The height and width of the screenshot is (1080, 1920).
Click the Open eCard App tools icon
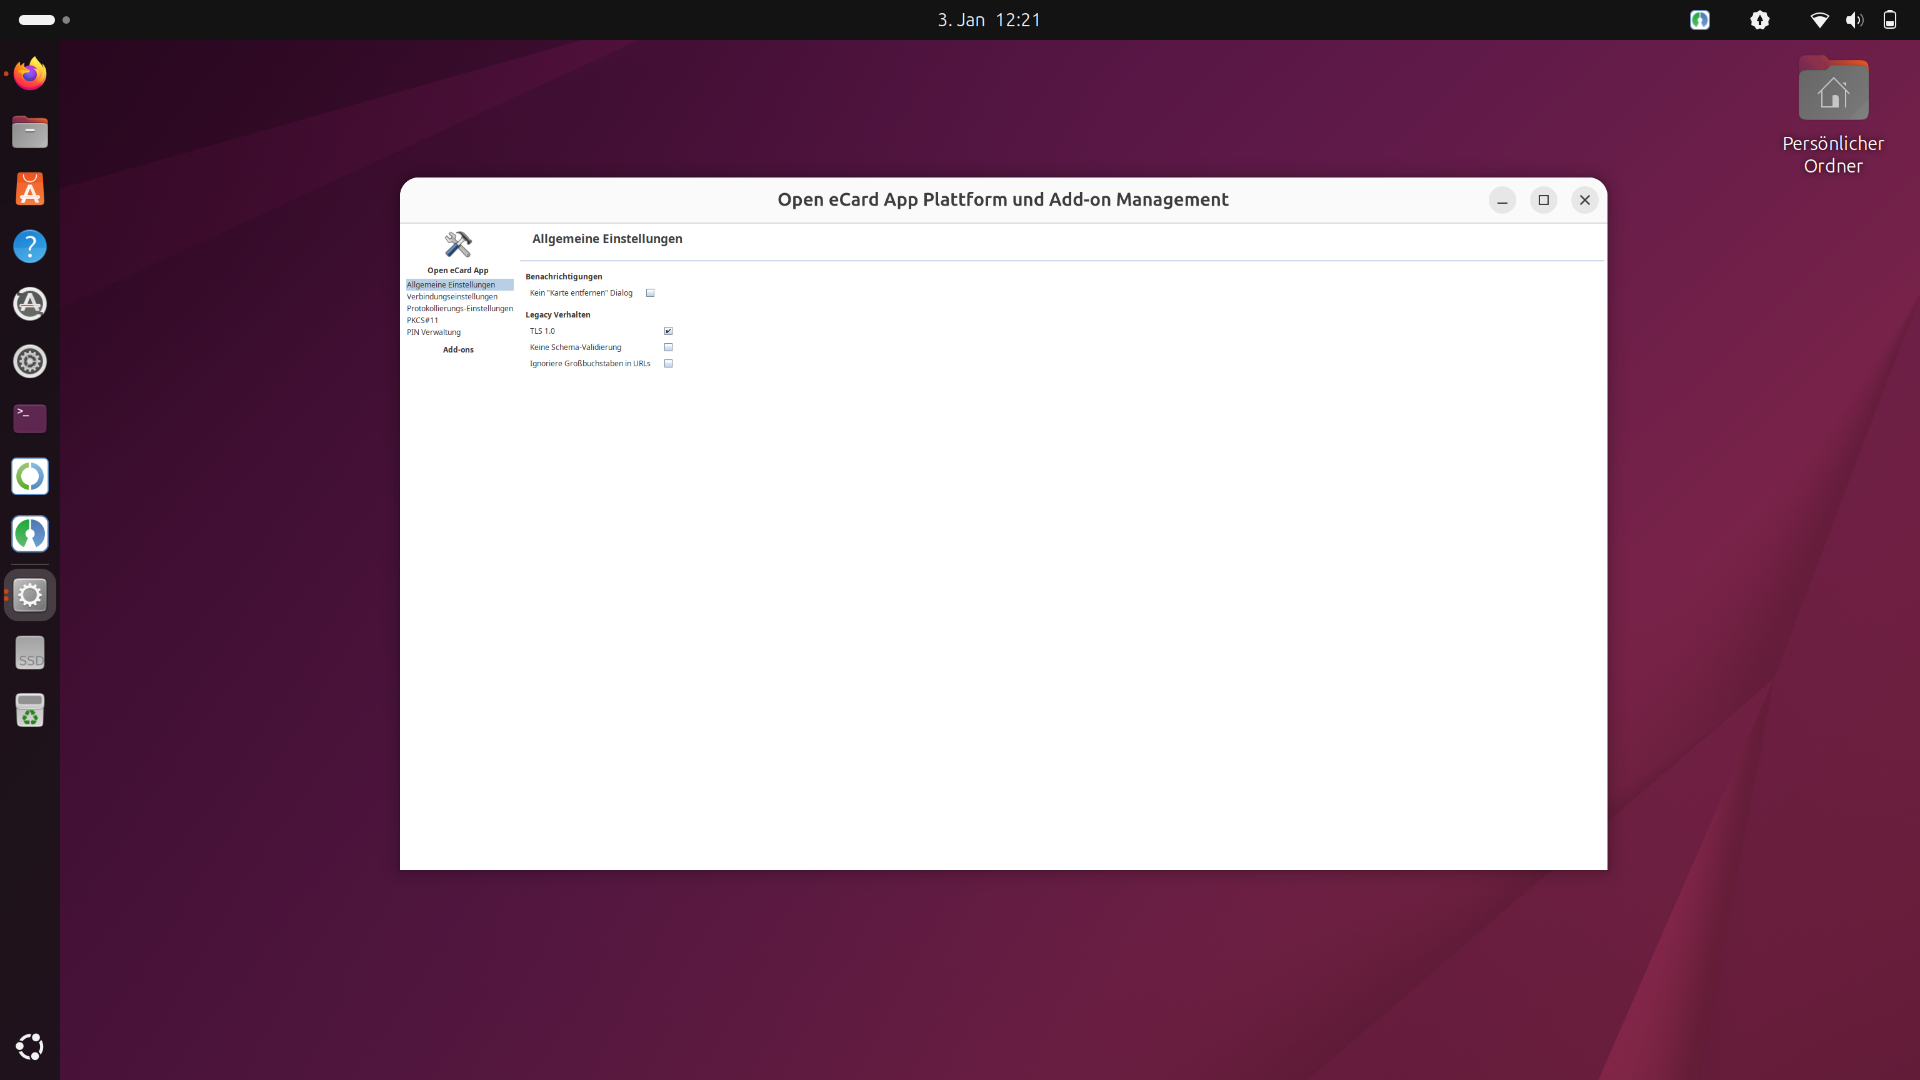point(458,244)
